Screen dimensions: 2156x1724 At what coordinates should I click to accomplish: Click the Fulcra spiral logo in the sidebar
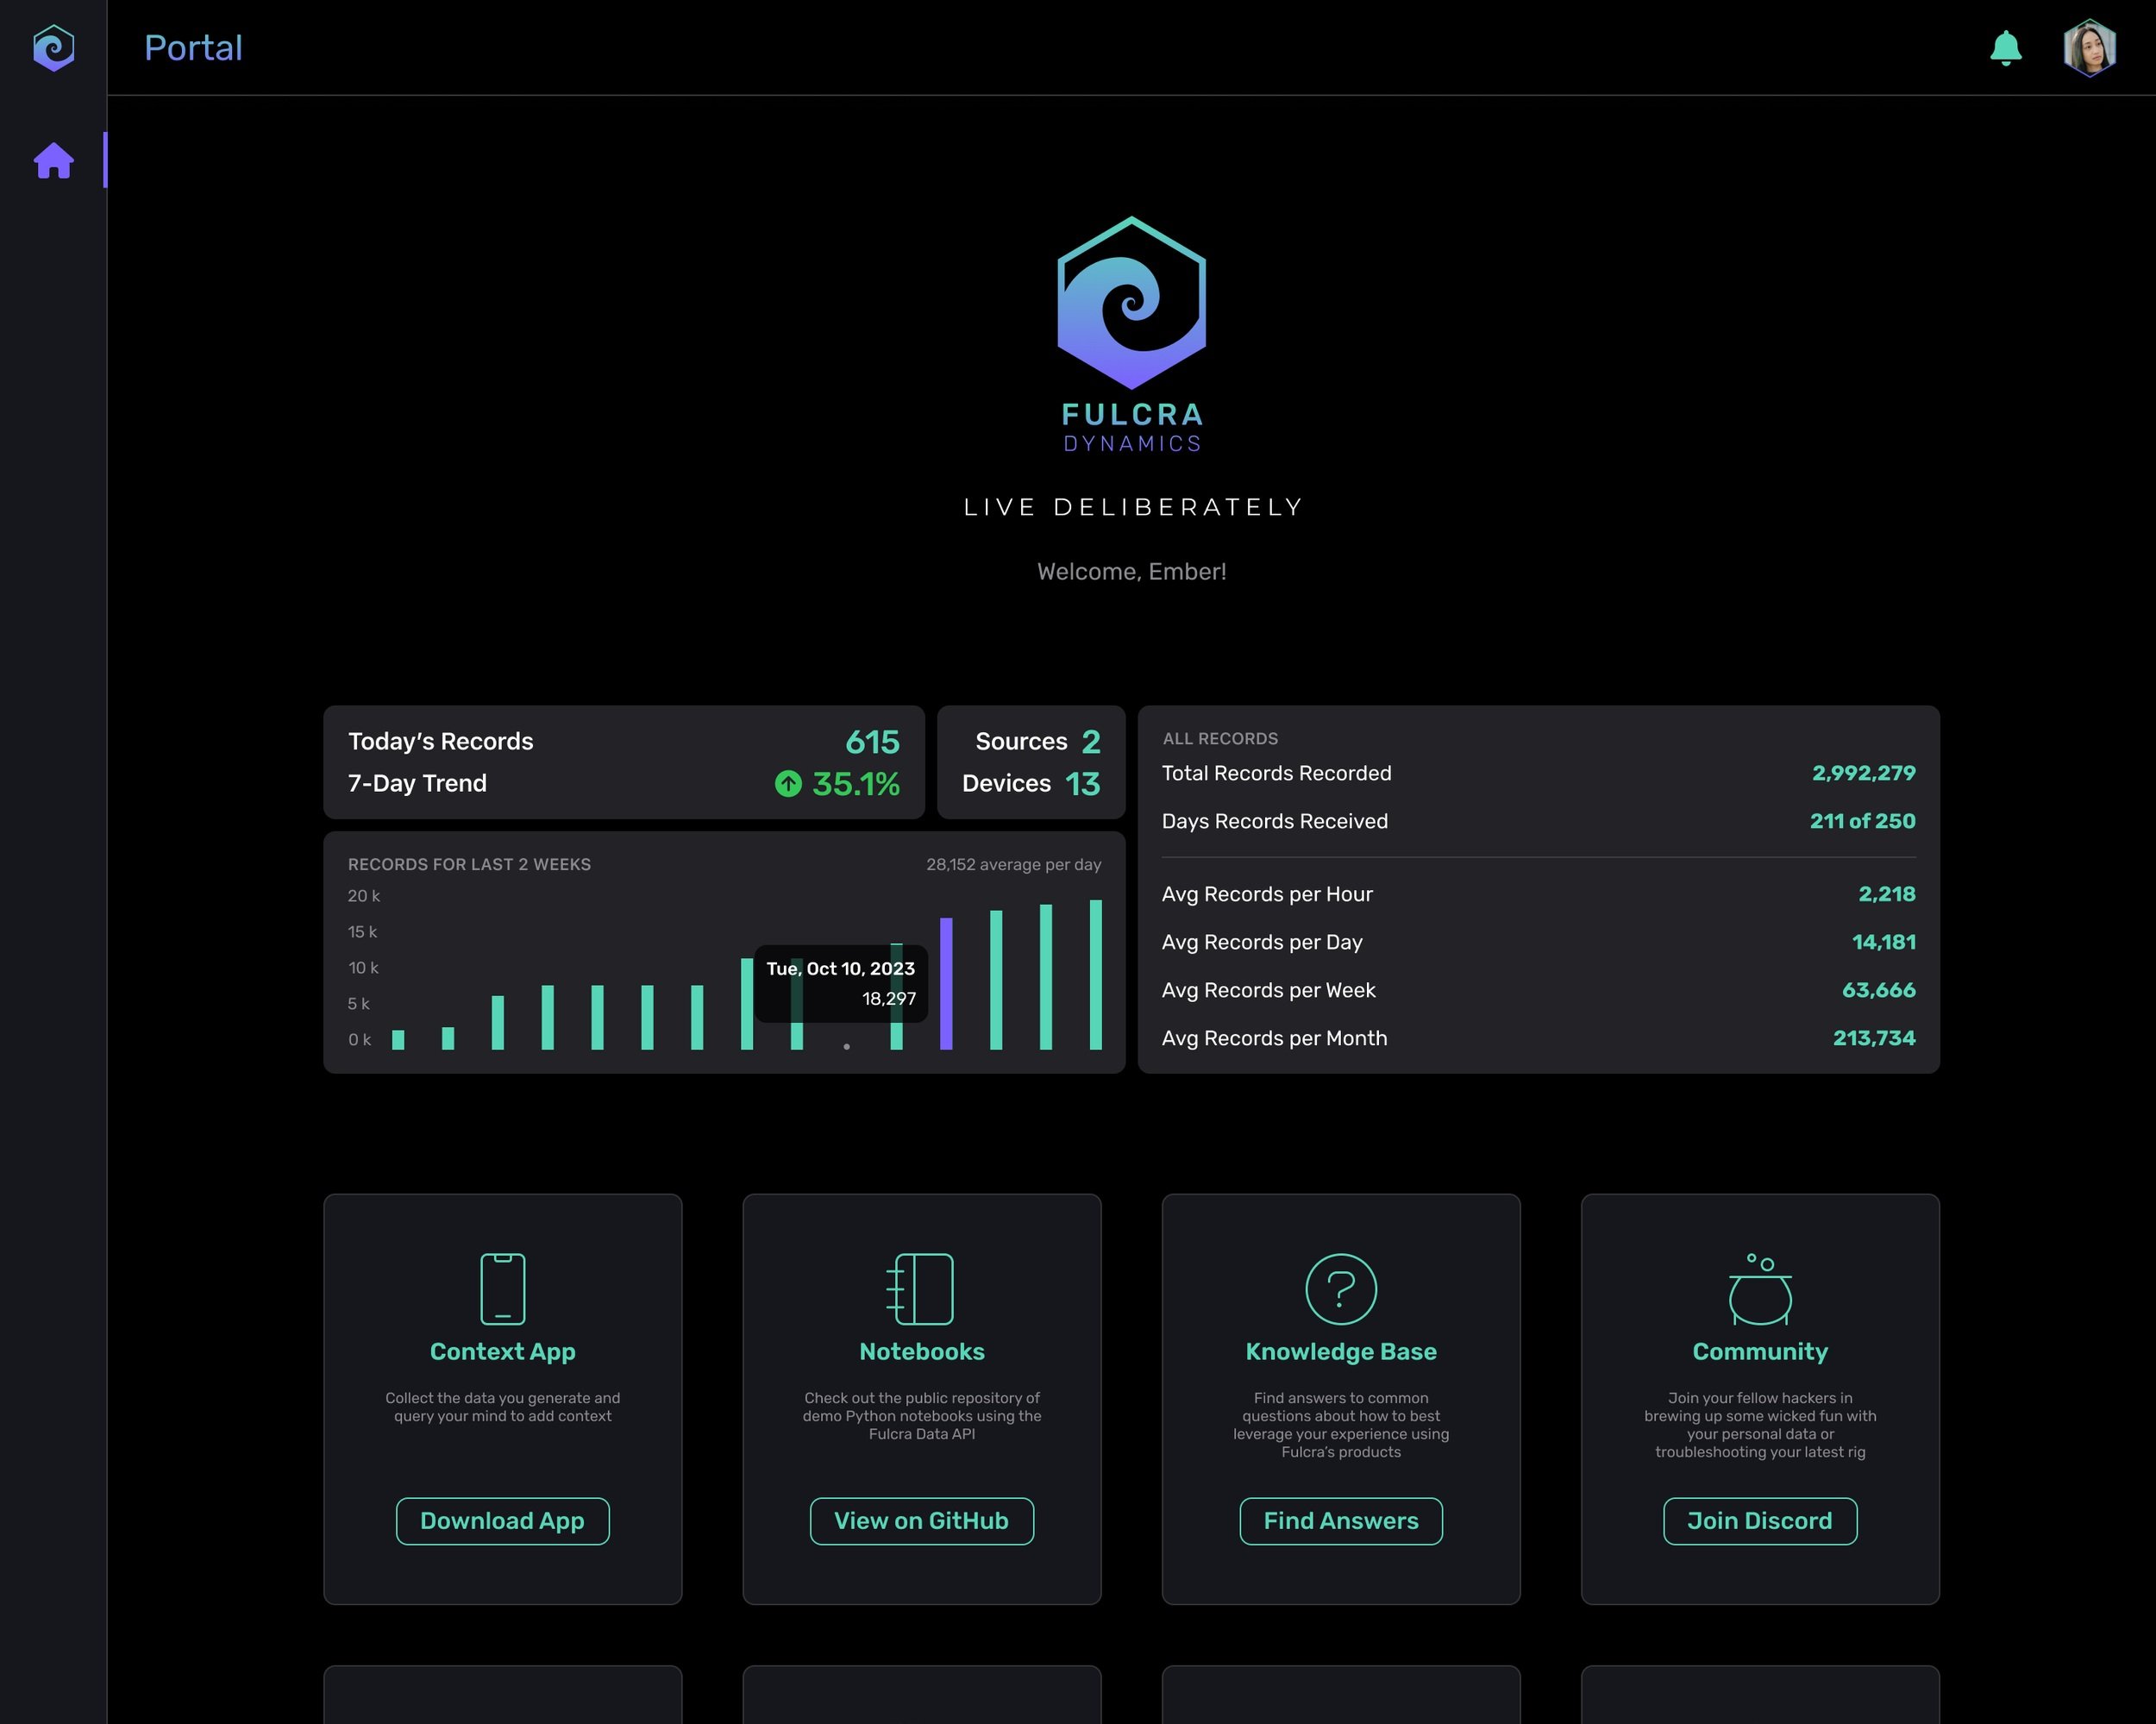click(54, 48)
